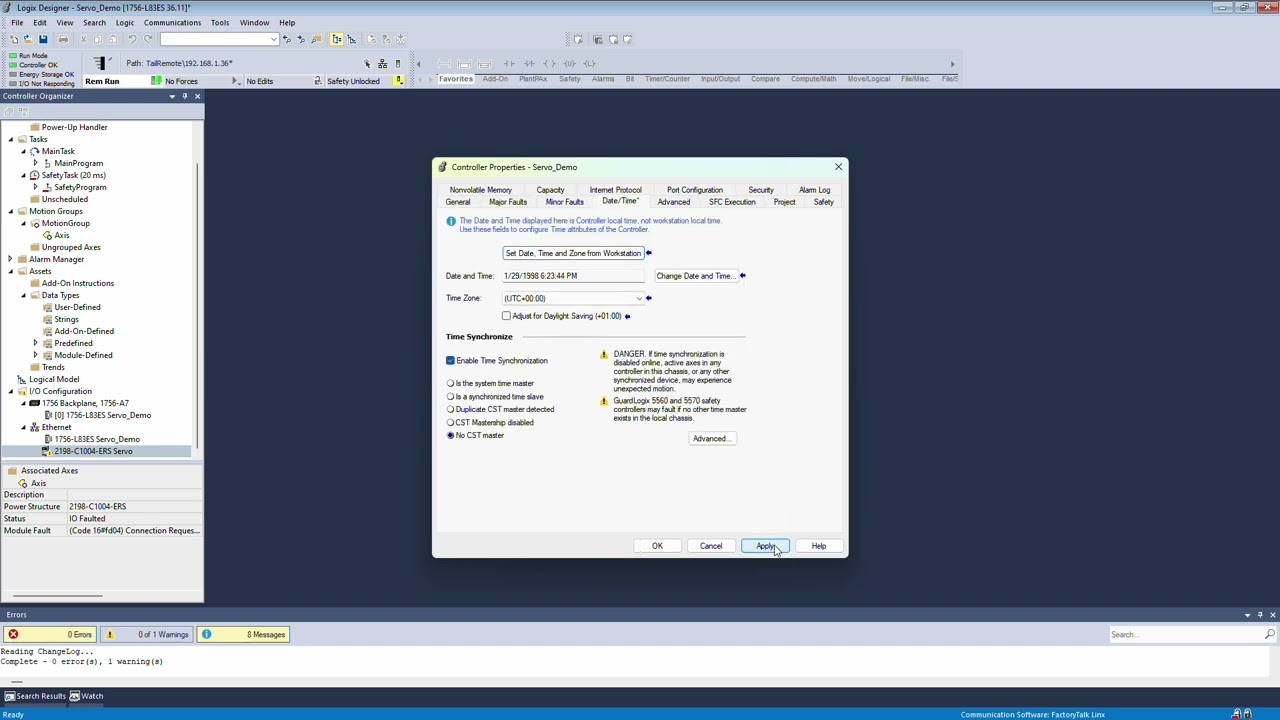Collapse the I/O Configuration tree node
Screen dimensions: 1280x720
[10, 391]
